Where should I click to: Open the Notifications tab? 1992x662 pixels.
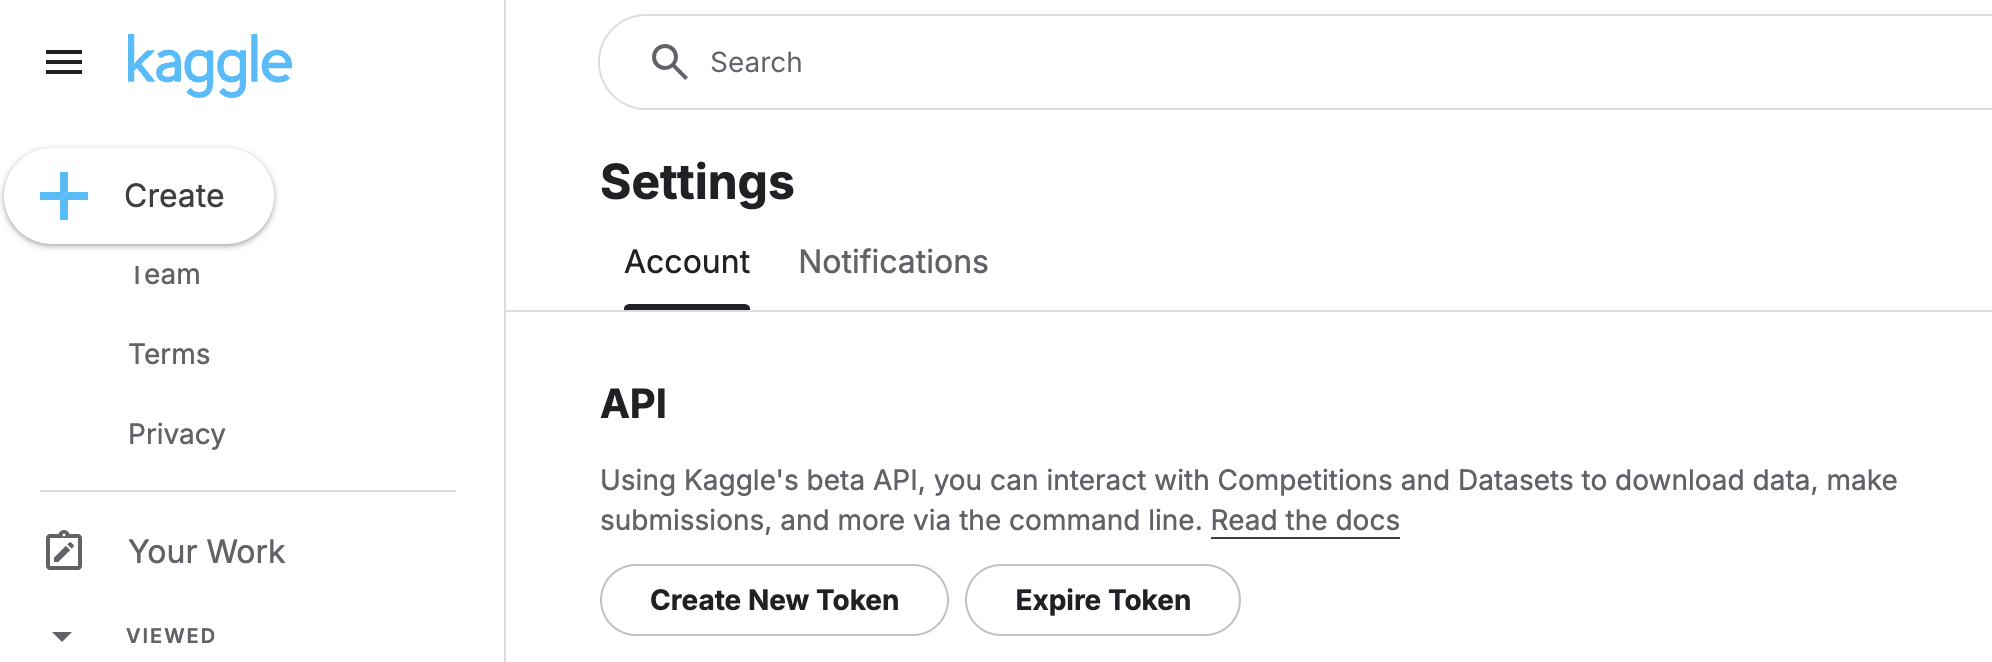coord(893,262)
